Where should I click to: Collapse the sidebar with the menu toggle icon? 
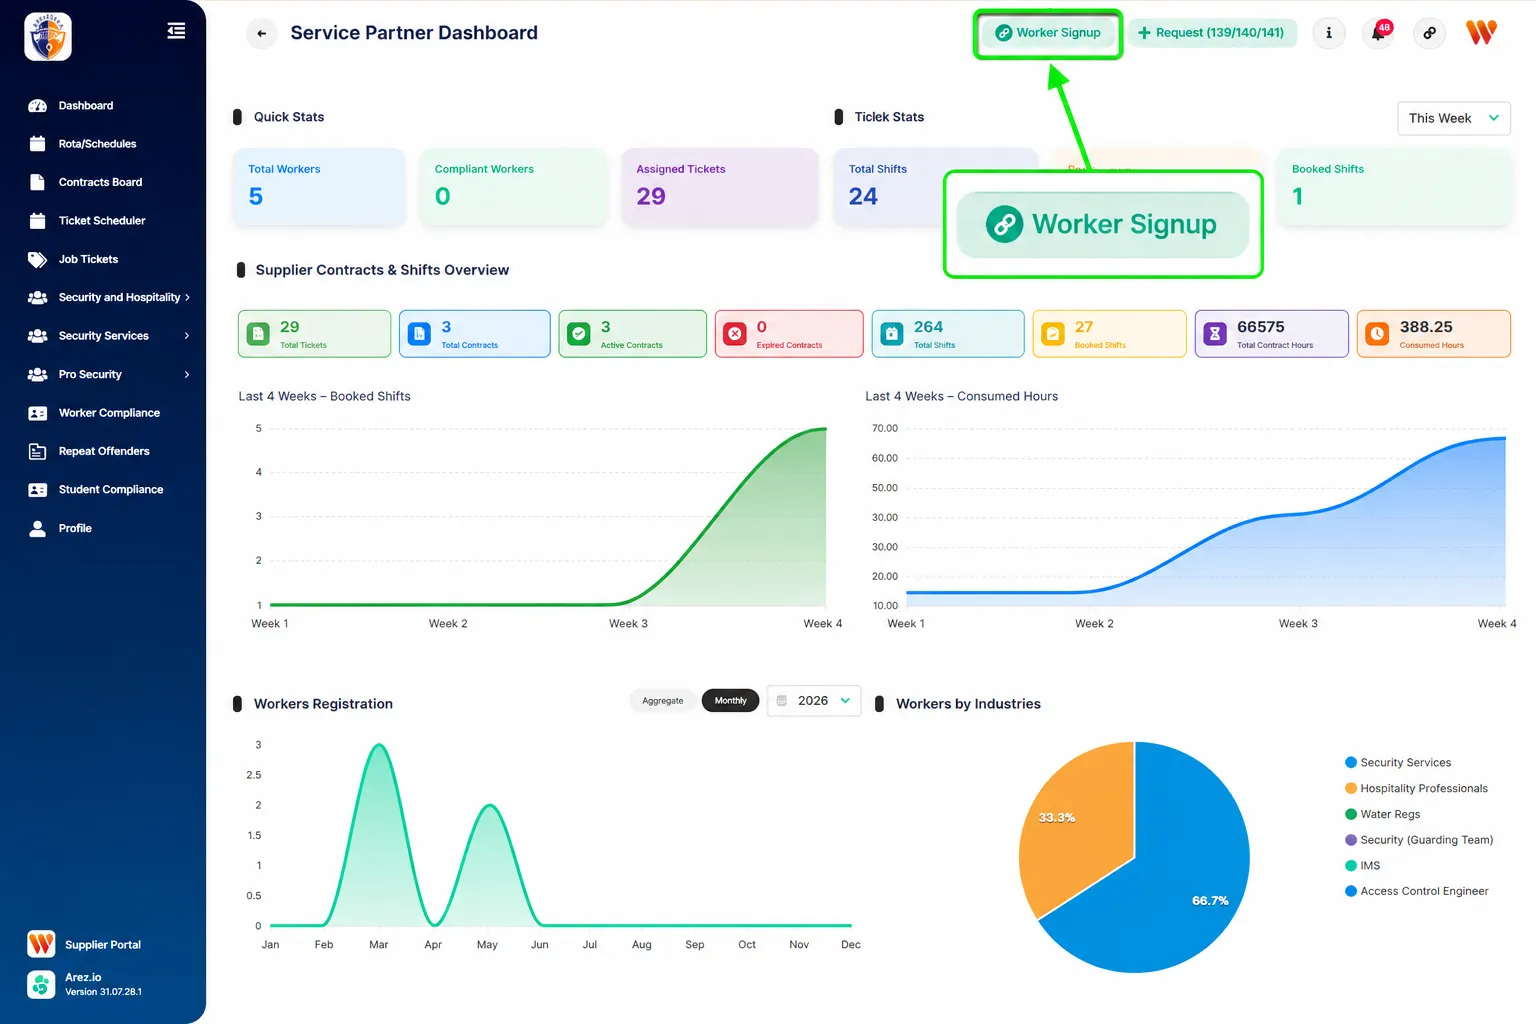point(176,31)
